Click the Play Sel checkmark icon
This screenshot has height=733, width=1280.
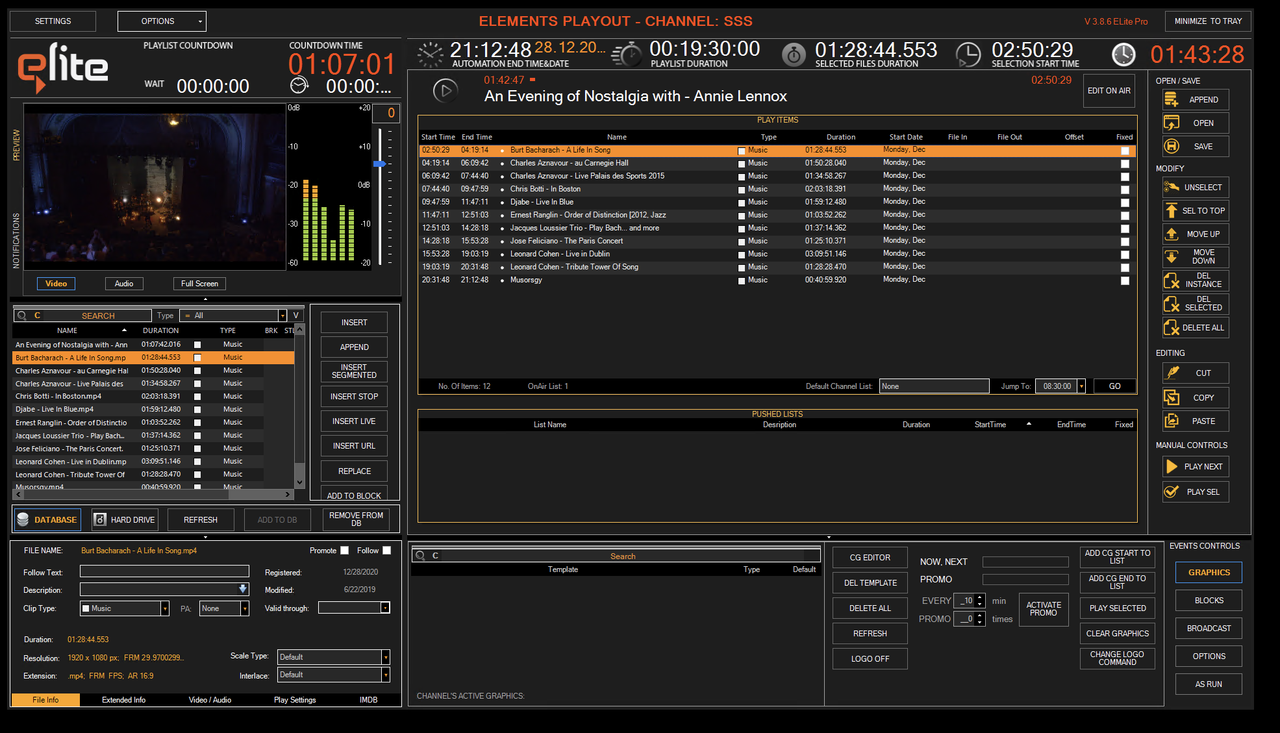click(x=1171, y=491)
